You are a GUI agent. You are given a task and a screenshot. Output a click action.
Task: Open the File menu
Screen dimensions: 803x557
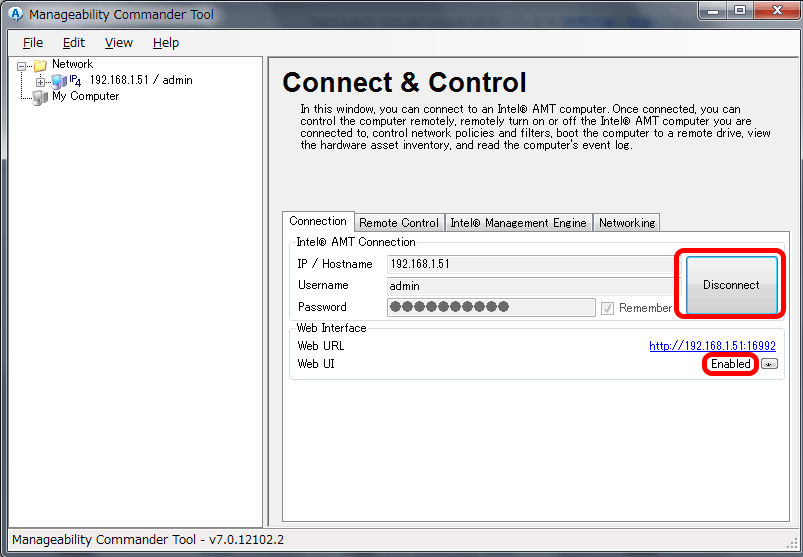click(x=33, y=42)
